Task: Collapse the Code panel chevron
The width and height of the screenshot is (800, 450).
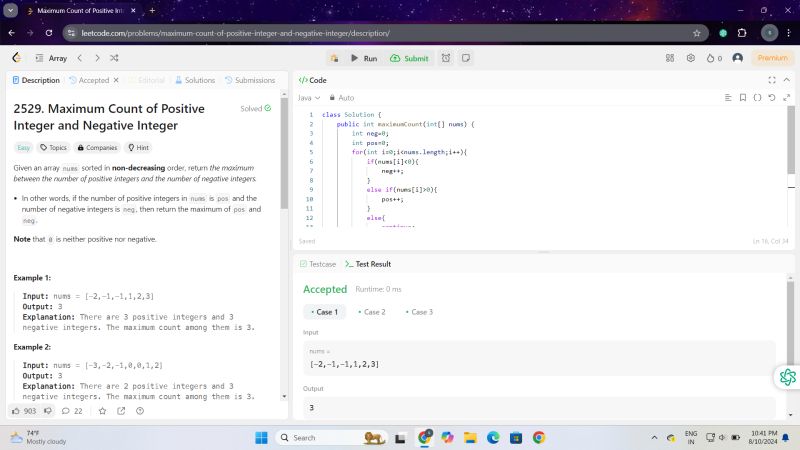Action: pyautogui.click(x=786, y=80)
